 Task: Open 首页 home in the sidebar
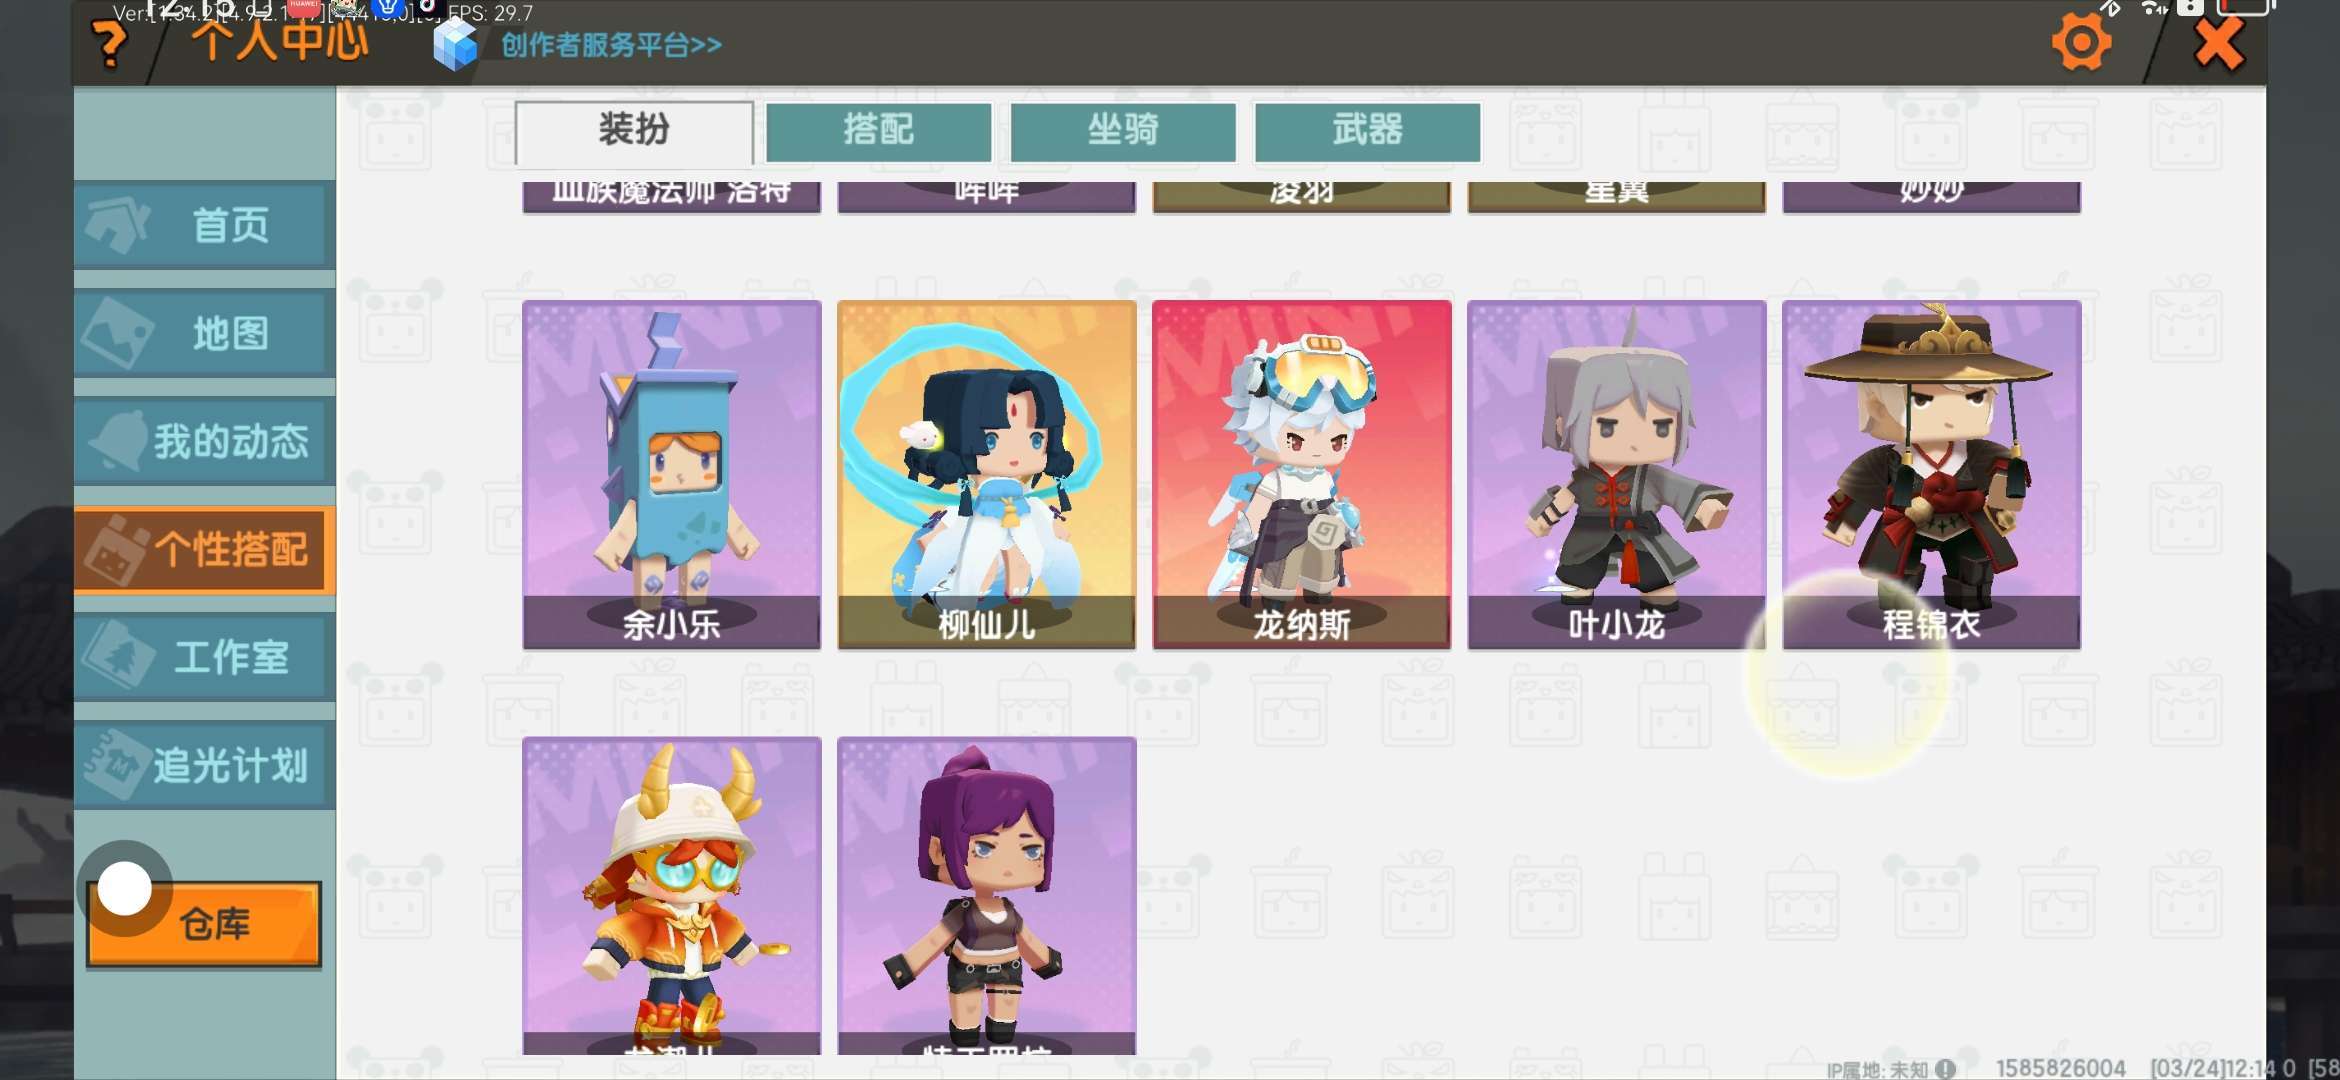click(204, 225)
